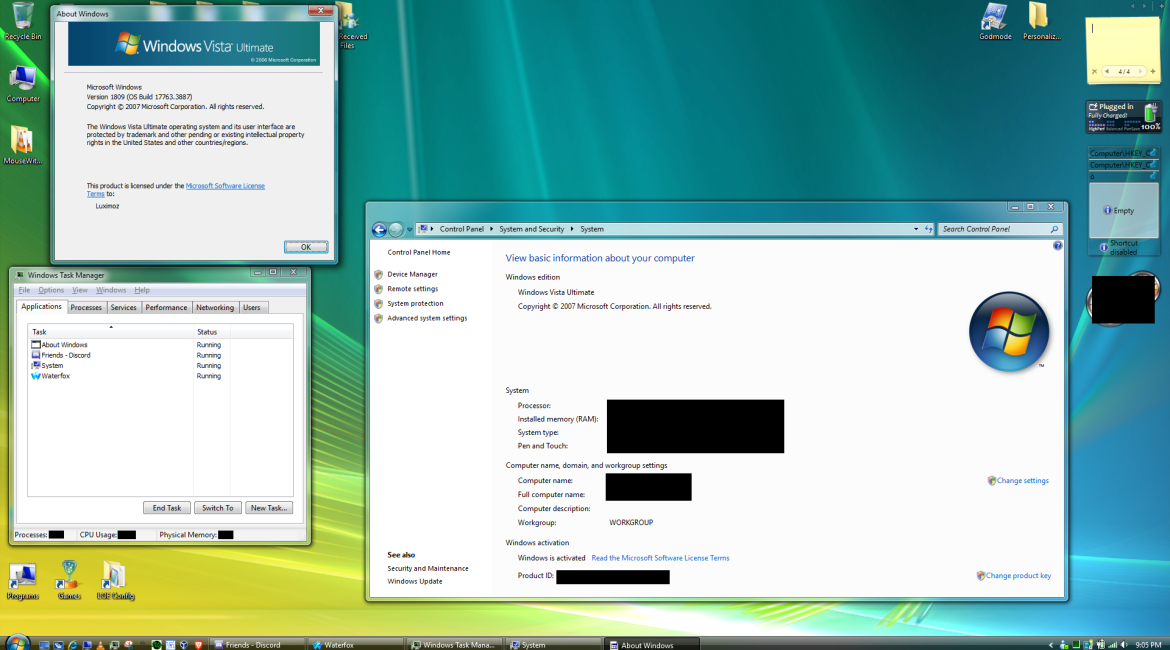
Task: Click the network signal tray icon
Action: coord(1113,645)
